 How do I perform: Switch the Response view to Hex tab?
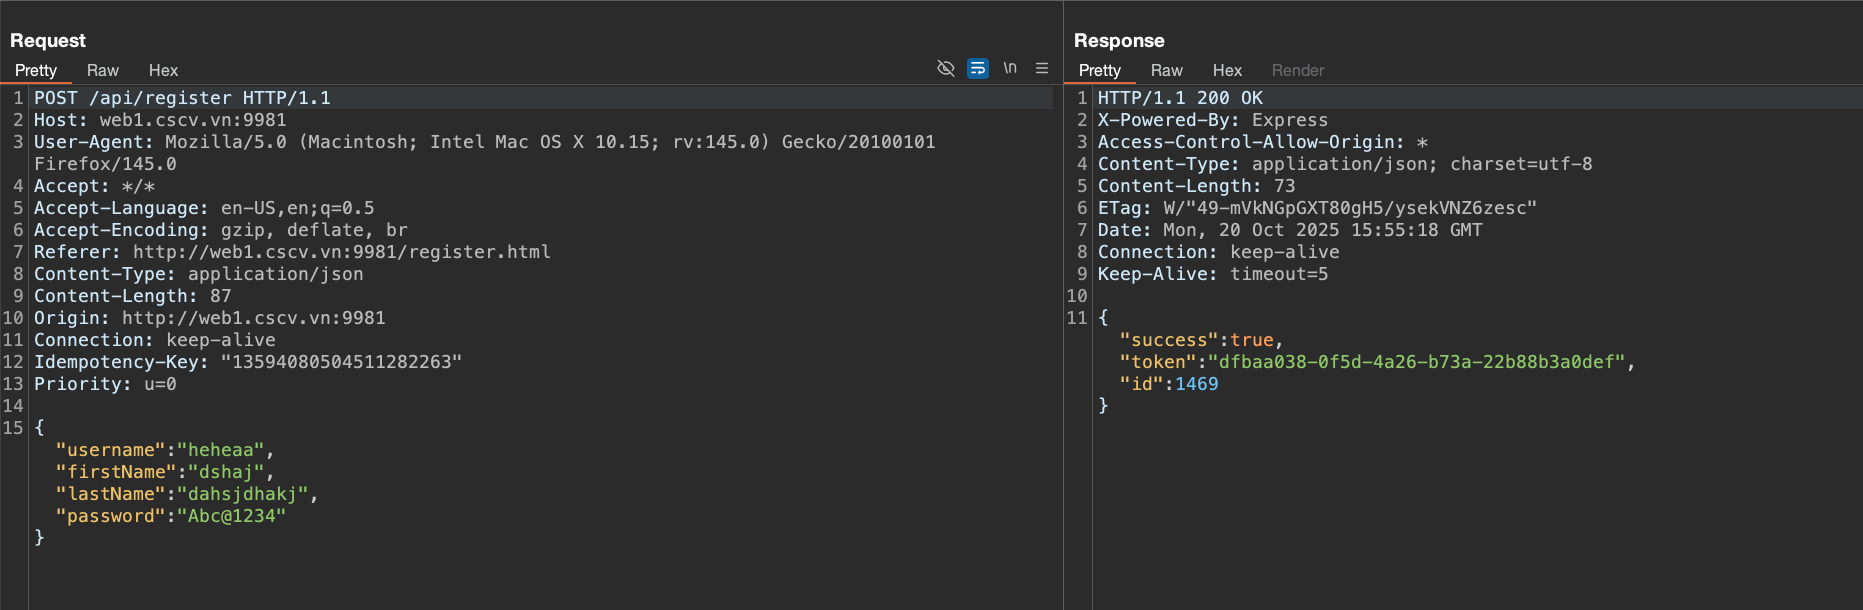click(x=1227, y=70)
